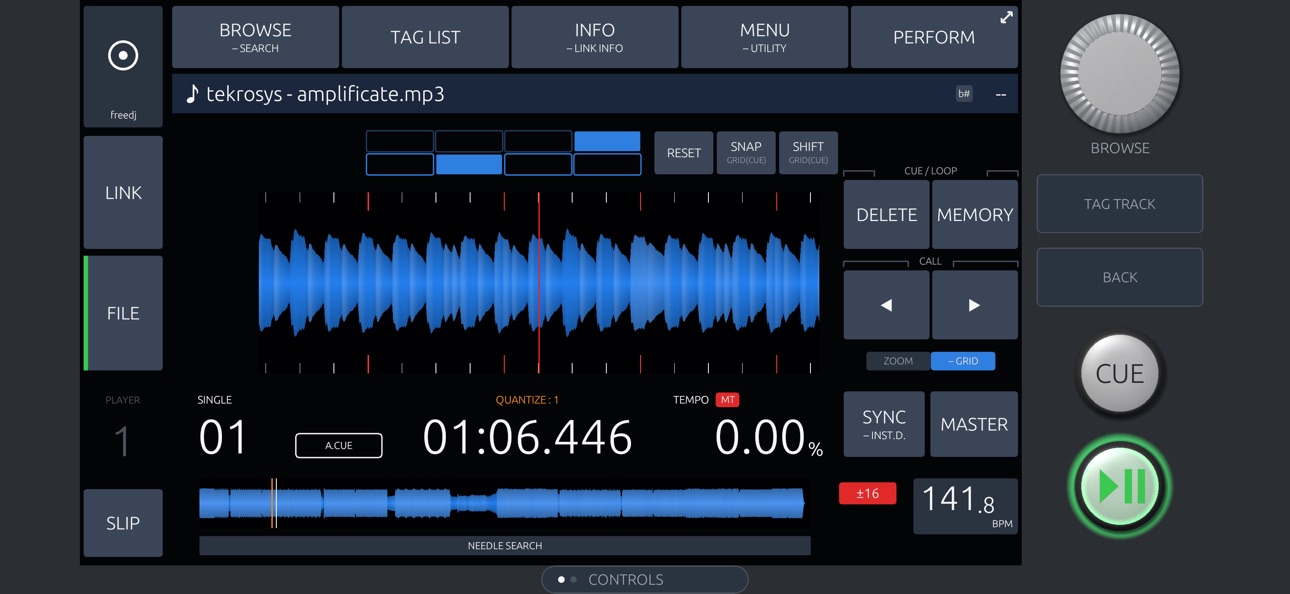Toggle SNAP GRID(CUE)
Screen dimensions: 1290x594
746,153
